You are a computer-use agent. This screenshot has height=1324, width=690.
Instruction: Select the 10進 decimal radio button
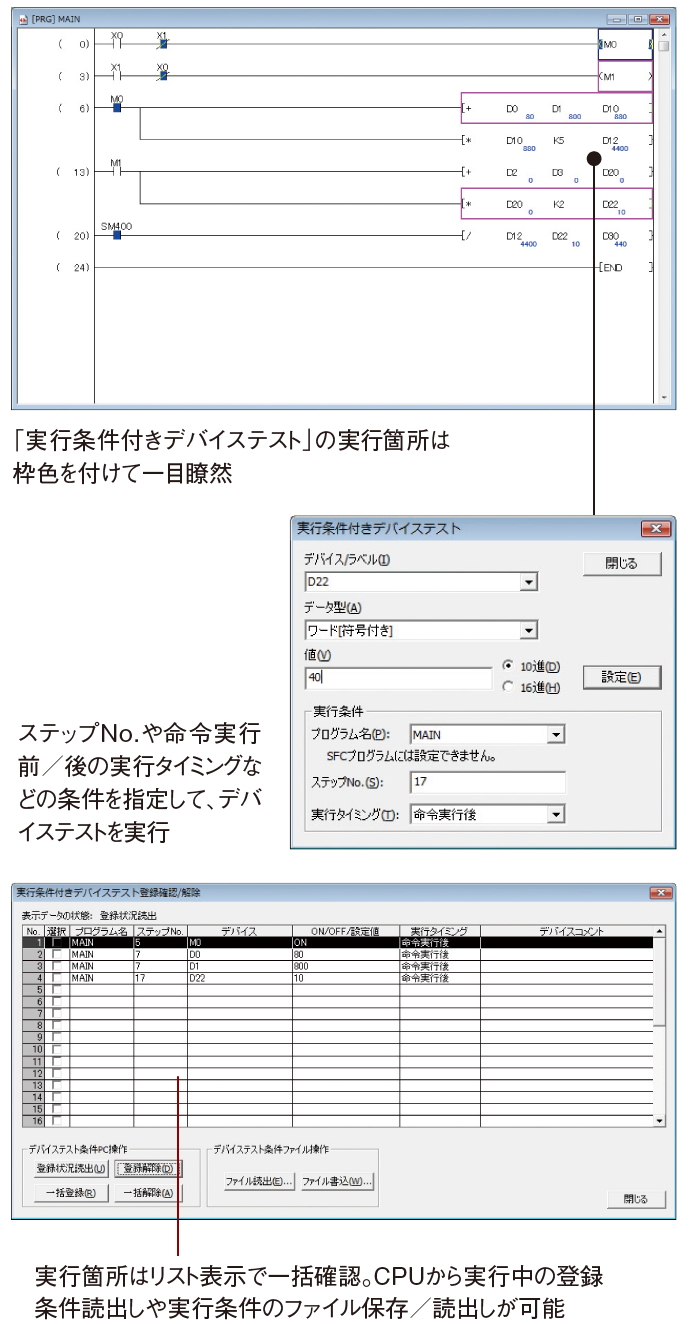[x=508, y=666]
